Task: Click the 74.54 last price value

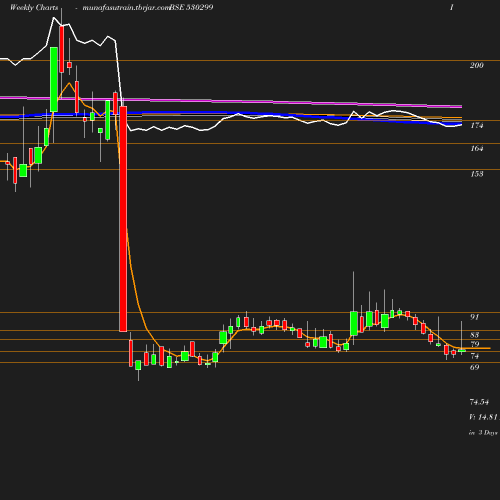Action: coord(479,402)
